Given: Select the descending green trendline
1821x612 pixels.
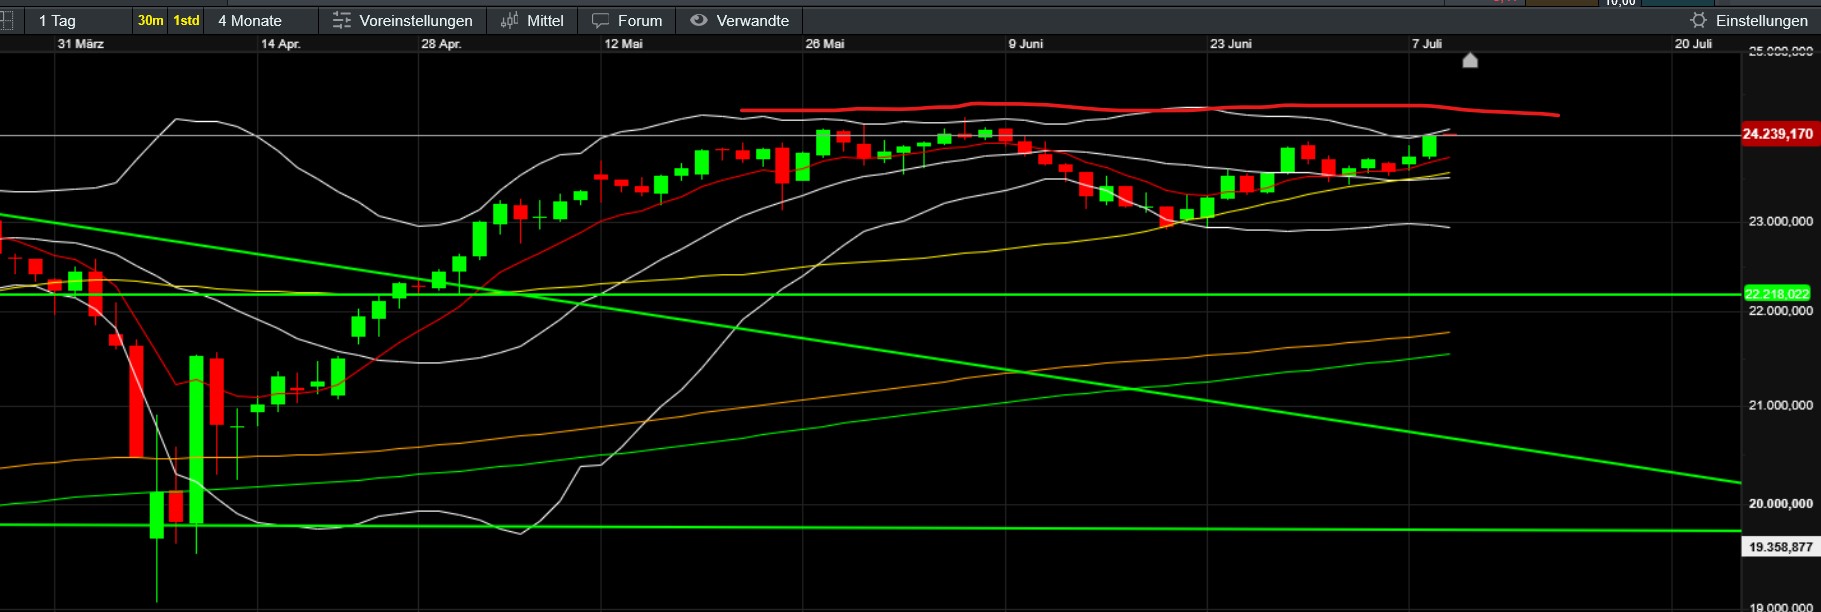Looking at the screenshot, I should [x=870, y=349].
